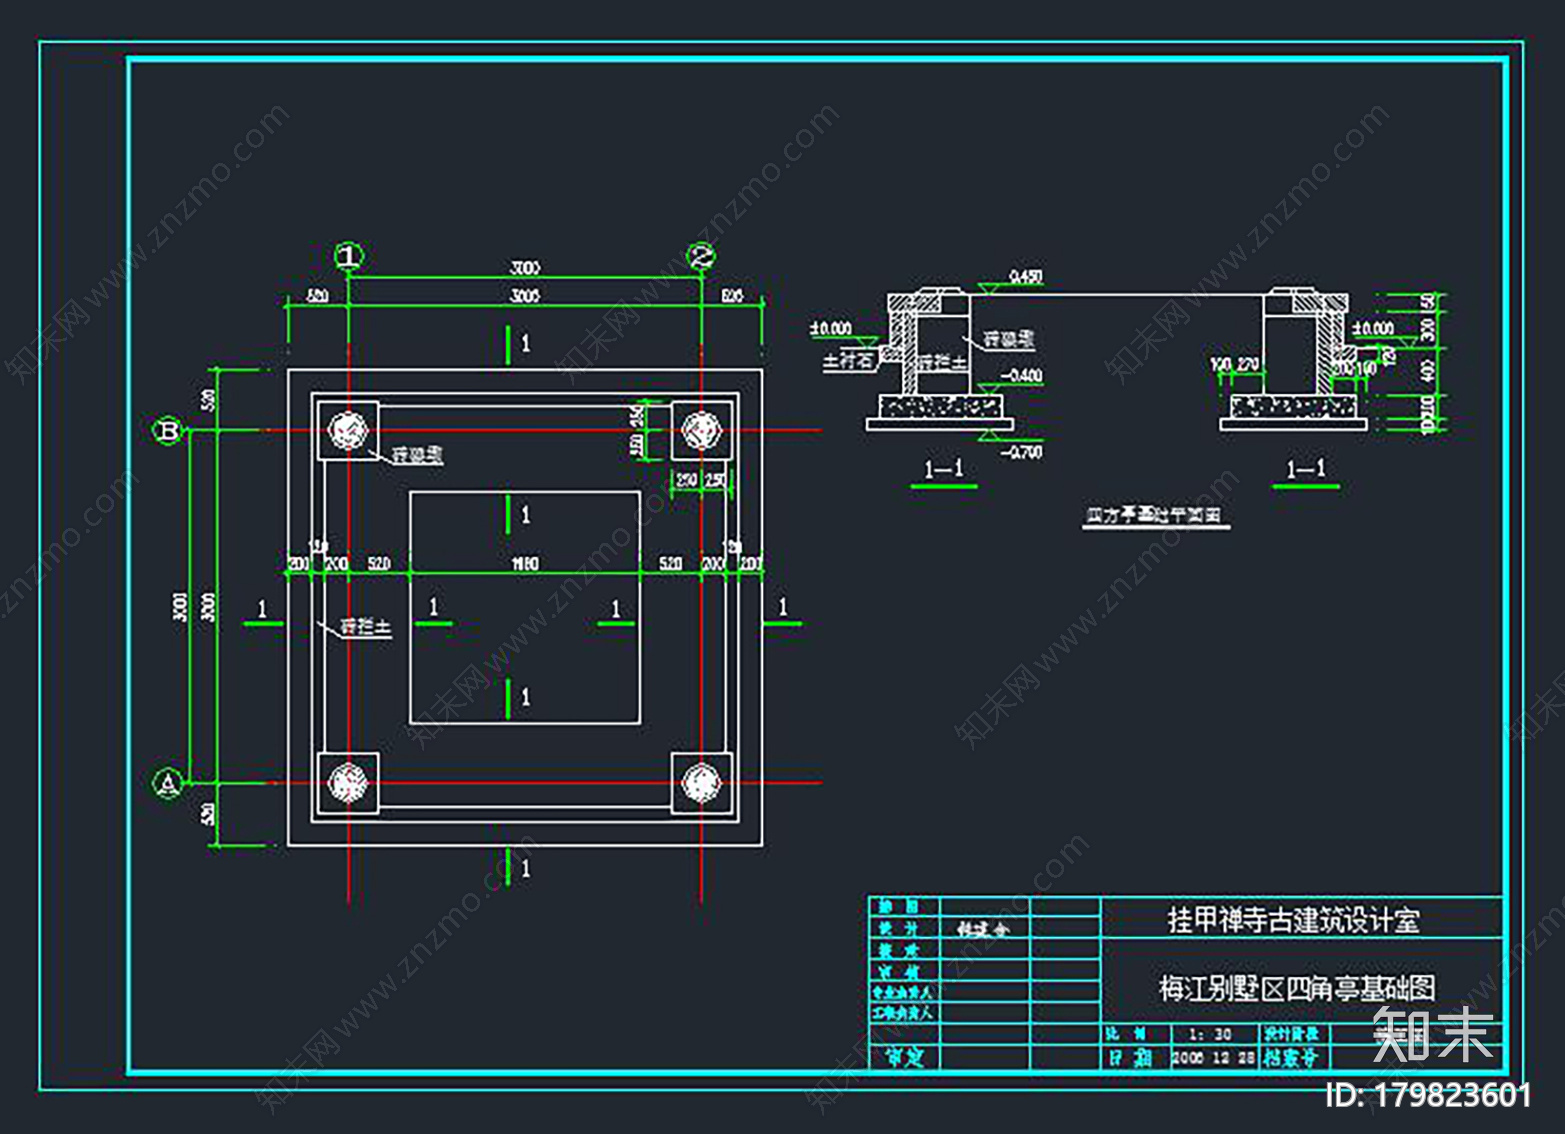The image size is (1565, 1134).
Task: Click the "±0.000" level mark in right section
Action: point(1373,328)
